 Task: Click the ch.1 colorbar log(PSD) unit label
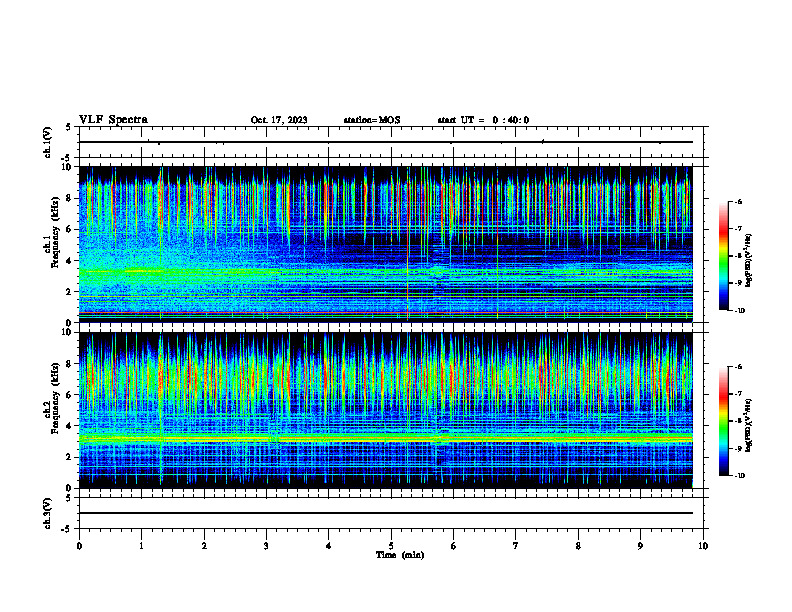pos(749,260)
